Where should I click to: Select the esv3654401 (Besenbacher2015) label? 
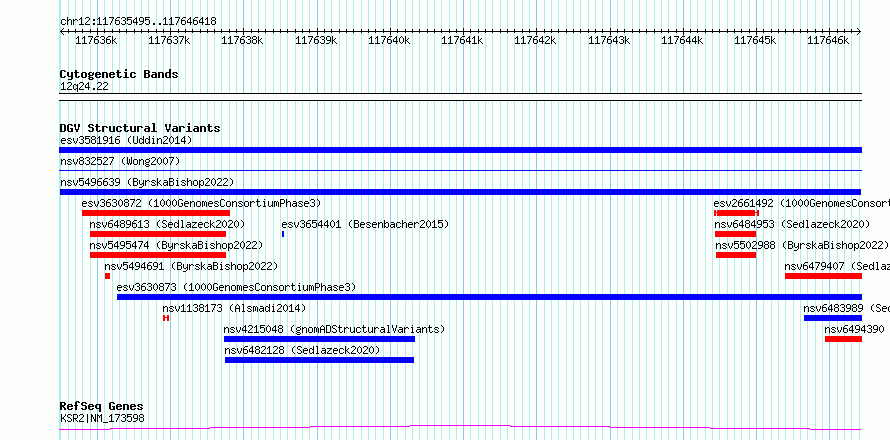tap(365, 225)
